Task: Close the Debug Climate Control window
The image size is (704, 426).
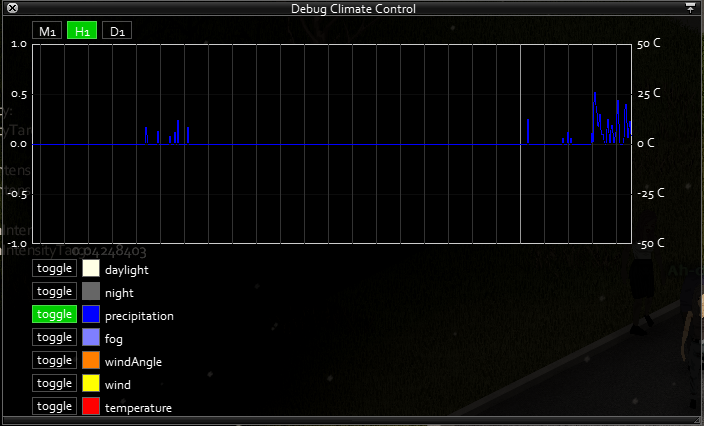Action: [x=13, y=8]
